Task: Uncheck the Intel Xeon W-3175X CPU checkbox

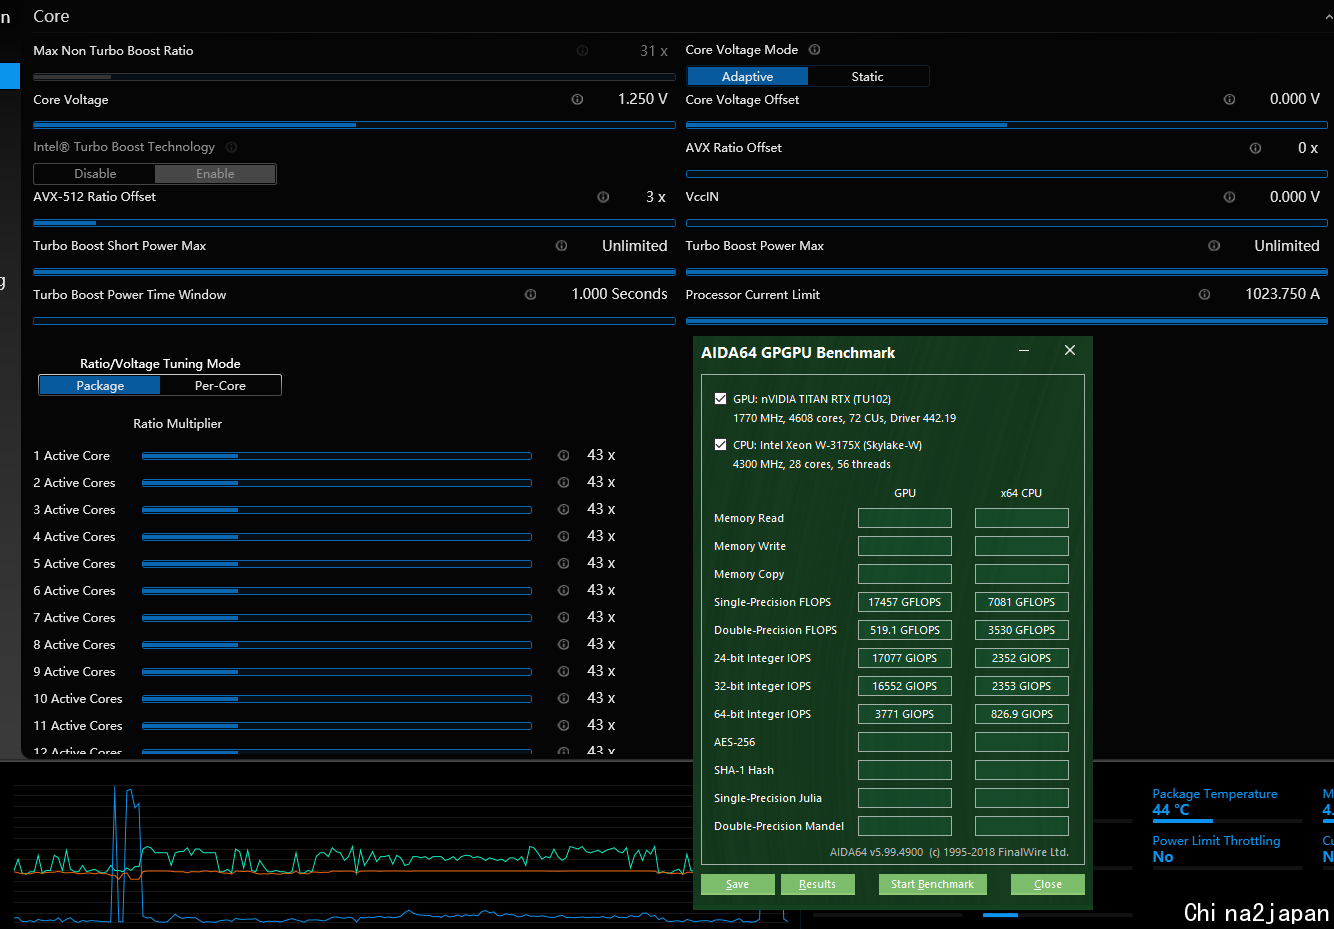Action: [x=720, y=444]
